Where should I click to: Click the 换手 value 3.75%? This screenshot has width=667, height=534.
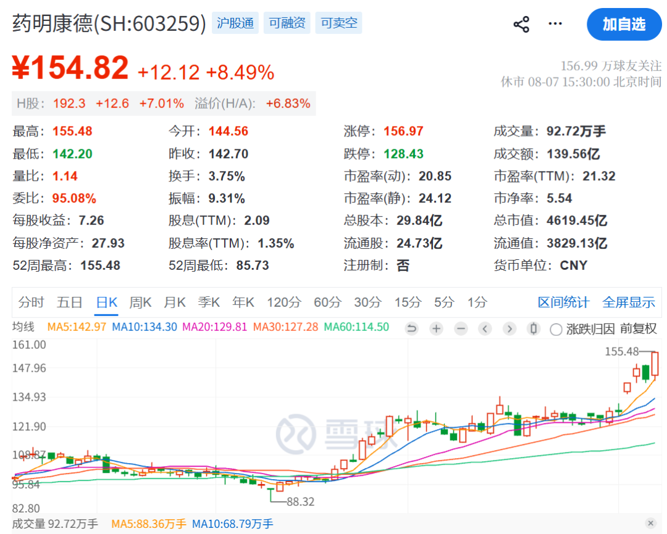[x=227, y=176]
